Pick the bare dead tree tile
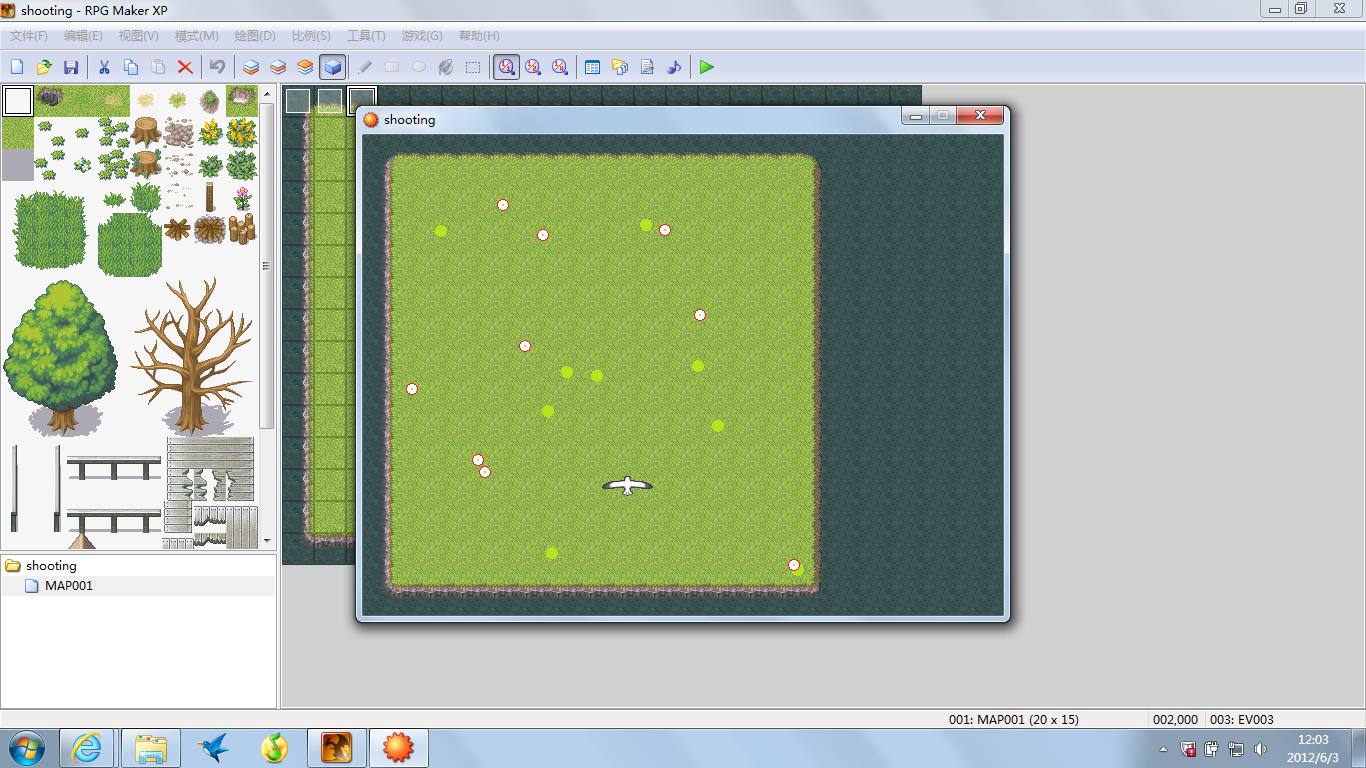Image resolution: width=1366 pixels, height=768 pixels. point(194,356)
